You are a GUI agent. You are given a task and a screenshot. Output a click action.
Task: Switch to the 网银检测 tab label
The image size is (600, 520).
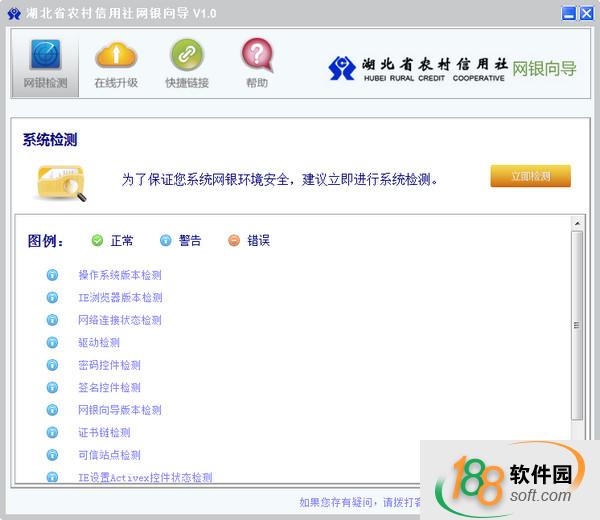click(46, 83)
